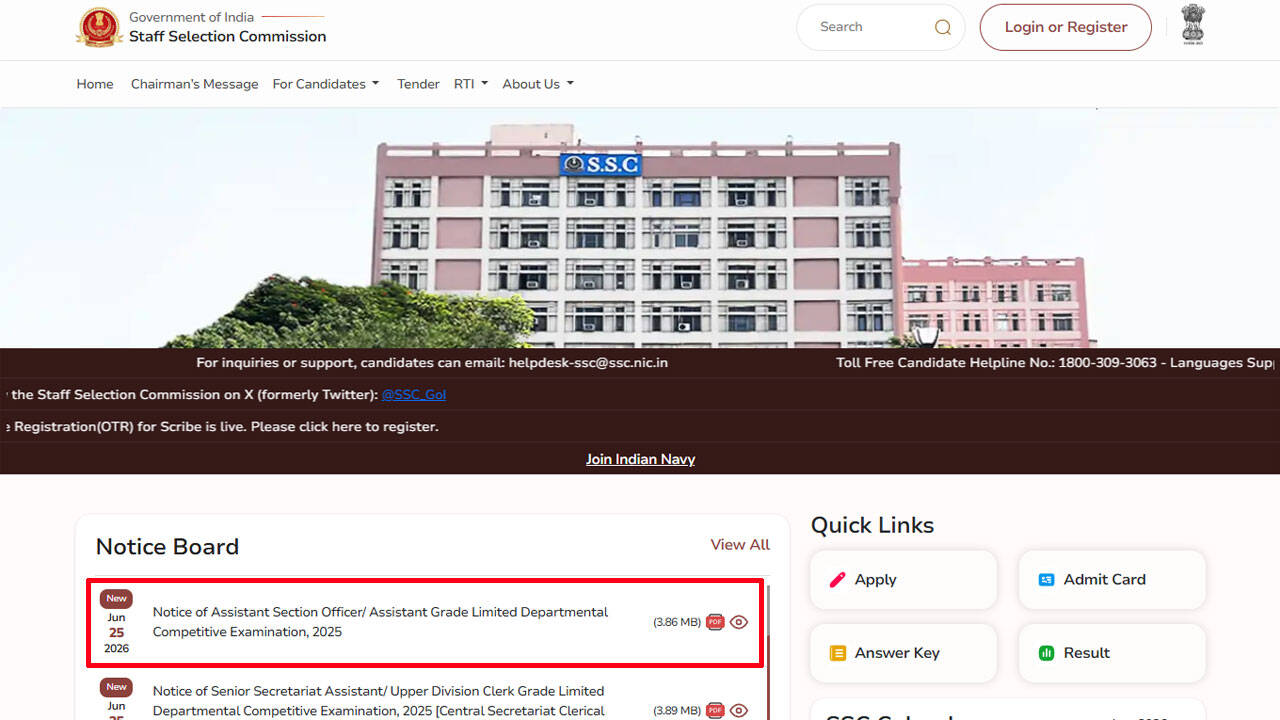Open notice of Senior Secretariat Assistant examination
Screen dimensions: 1280x720
[x=379, y=701]
